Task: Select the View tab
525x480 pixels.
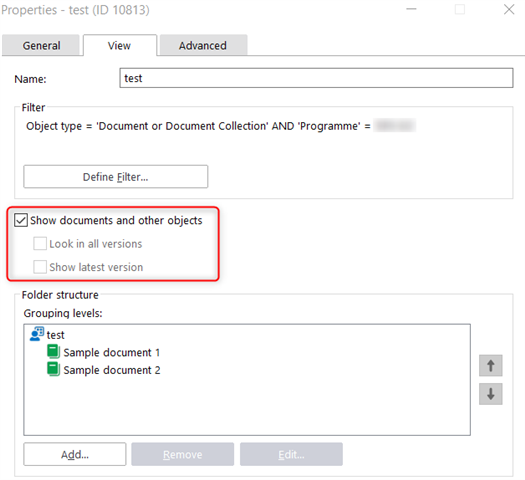Action: click(120, 45)
